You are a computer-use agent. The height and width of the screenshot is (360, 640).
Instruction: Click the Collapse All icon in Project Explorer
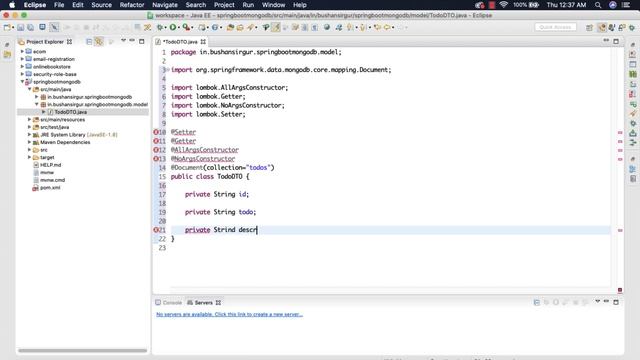coord(89,42)
